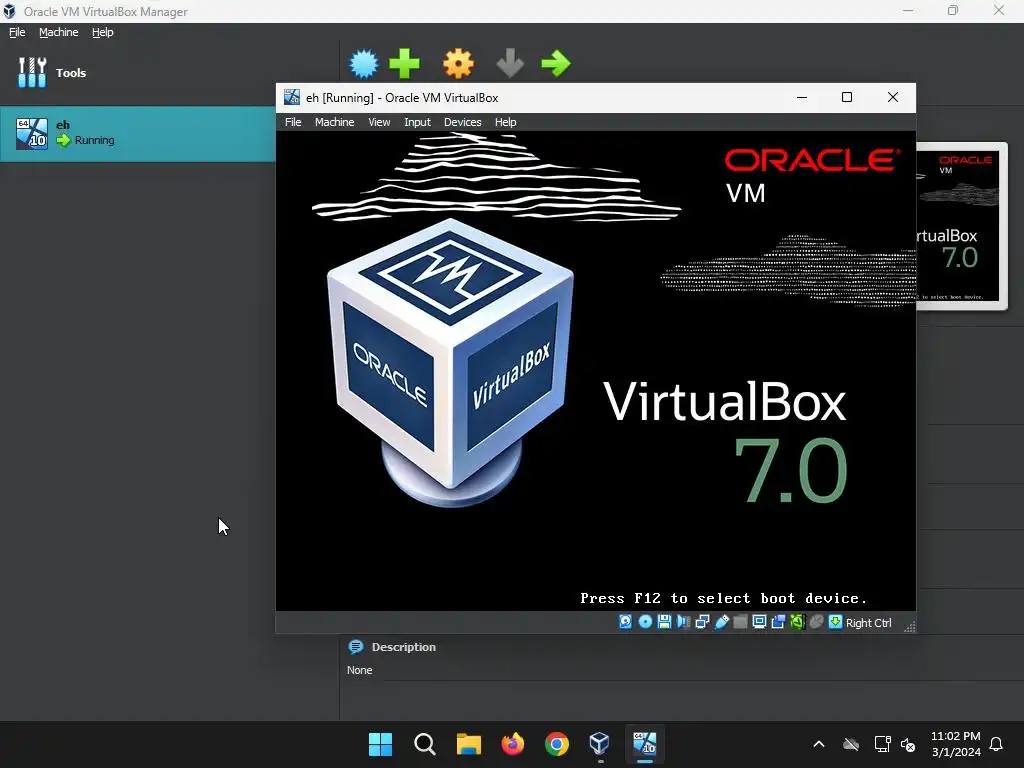Click the gray mouse integration indicator icon
This screenshot has width=1024, height=768.
[816, 622]
